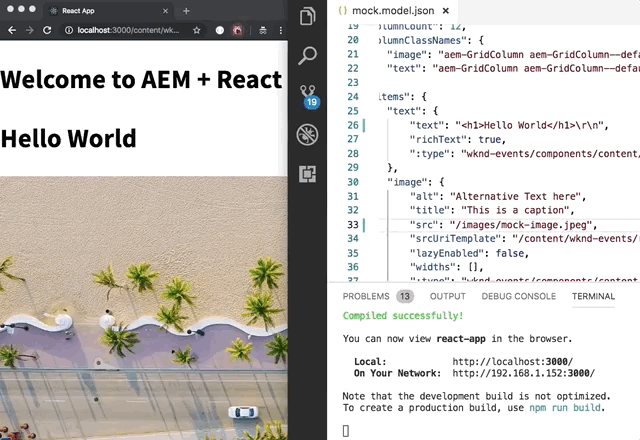Viewport: 640px width, 440px height.
Task: Open the browser three-dot menu
Action: [280, 30]
